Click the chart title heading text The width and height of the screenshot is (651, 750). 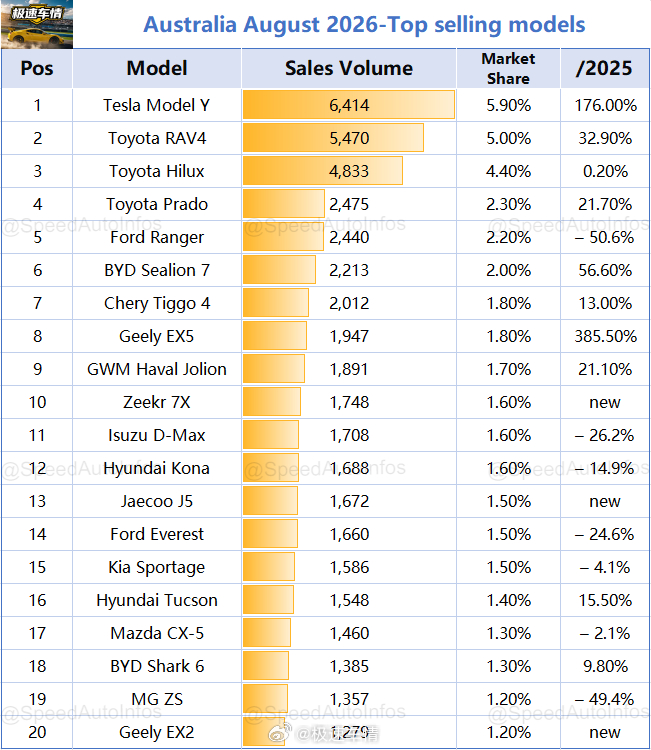pyautogui.click(x=364, y=24)
